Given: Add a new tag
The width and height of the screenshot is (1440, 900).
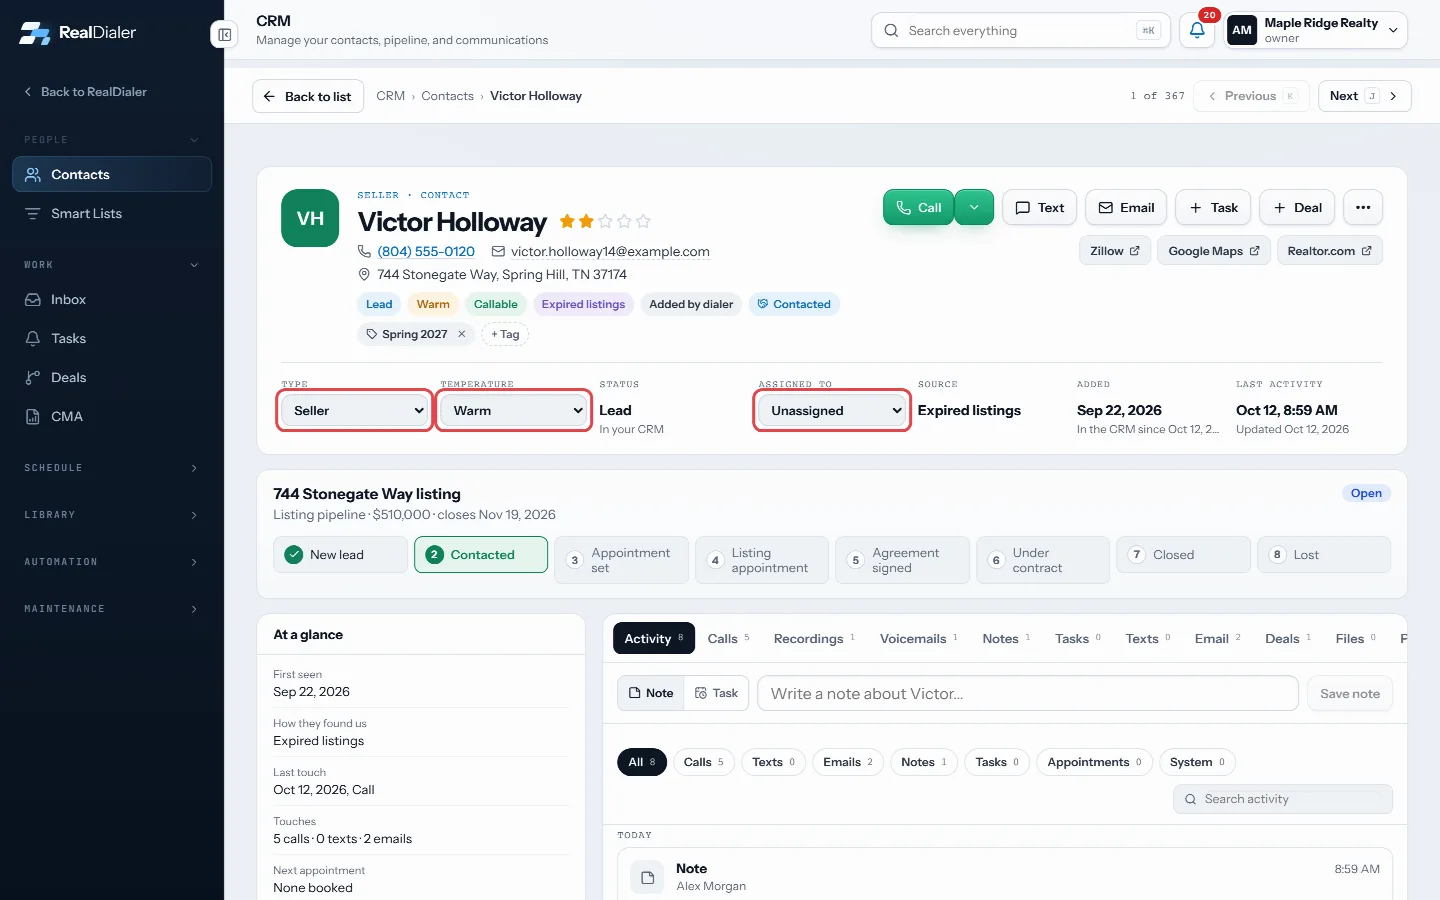Looking at the screenshot, I should 505,334.
